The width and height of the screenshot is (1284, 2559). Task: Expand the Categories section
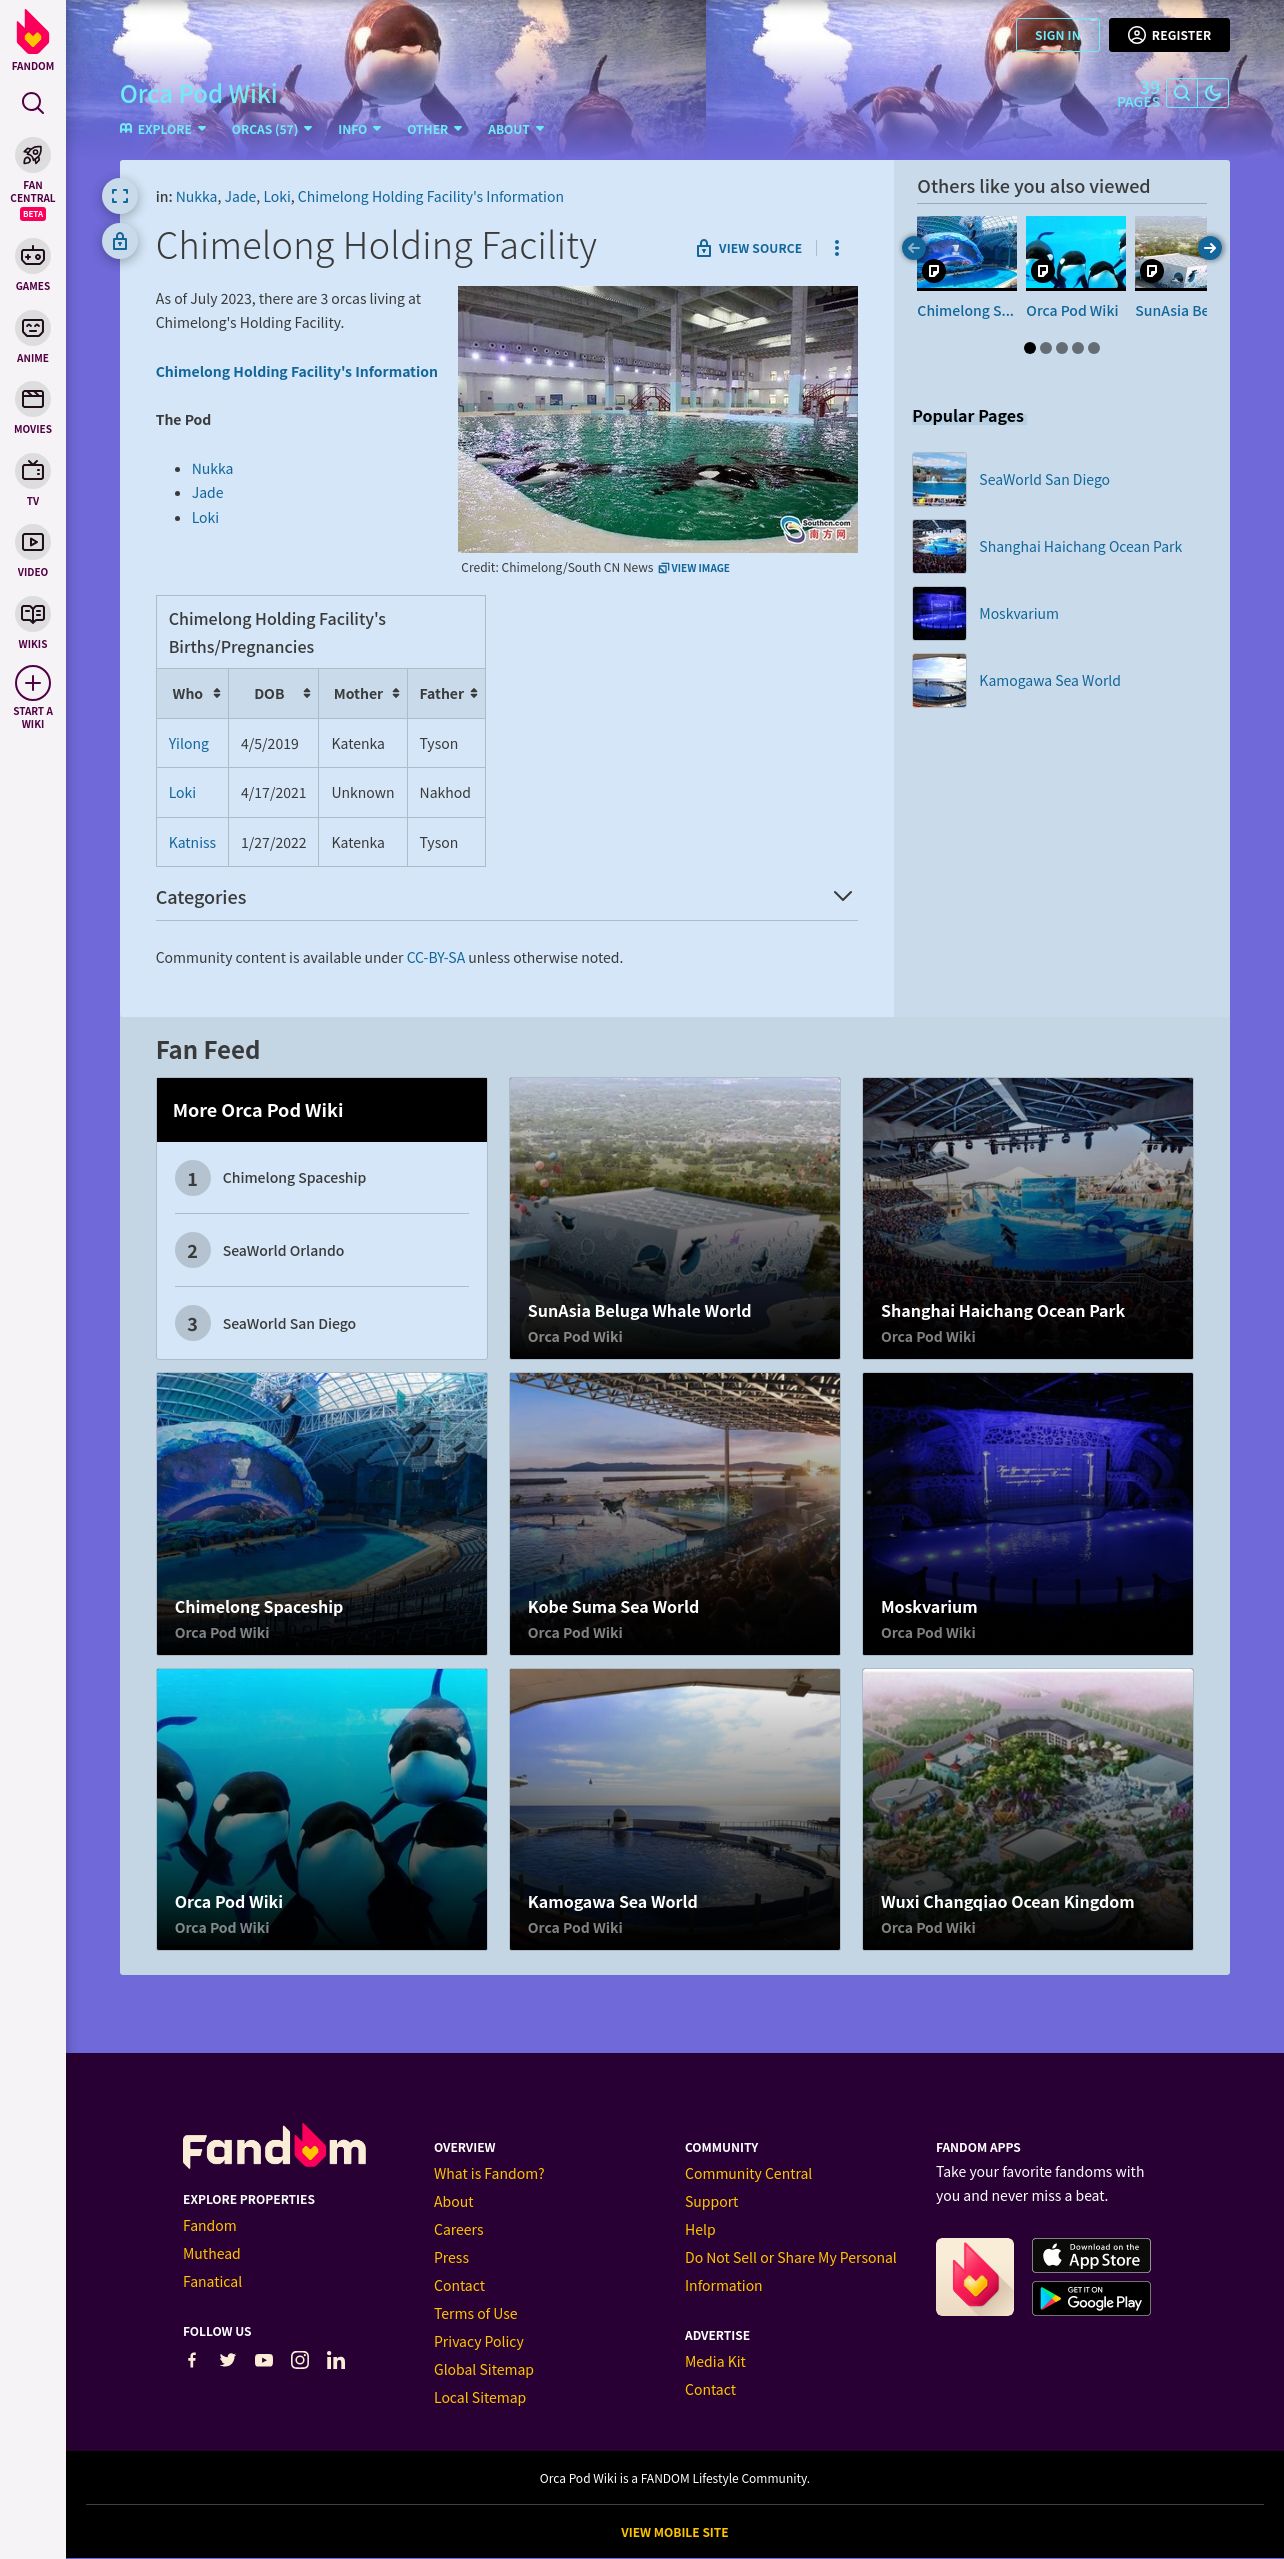coord(506,897)
